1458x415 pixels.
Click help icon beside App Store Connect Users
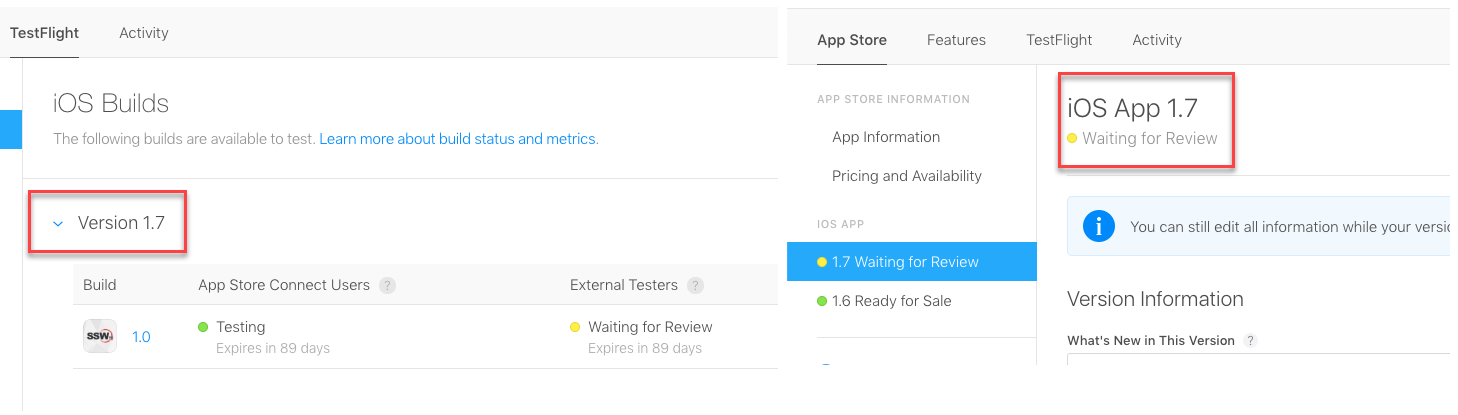pyautogui.click(x=388, y=286)
